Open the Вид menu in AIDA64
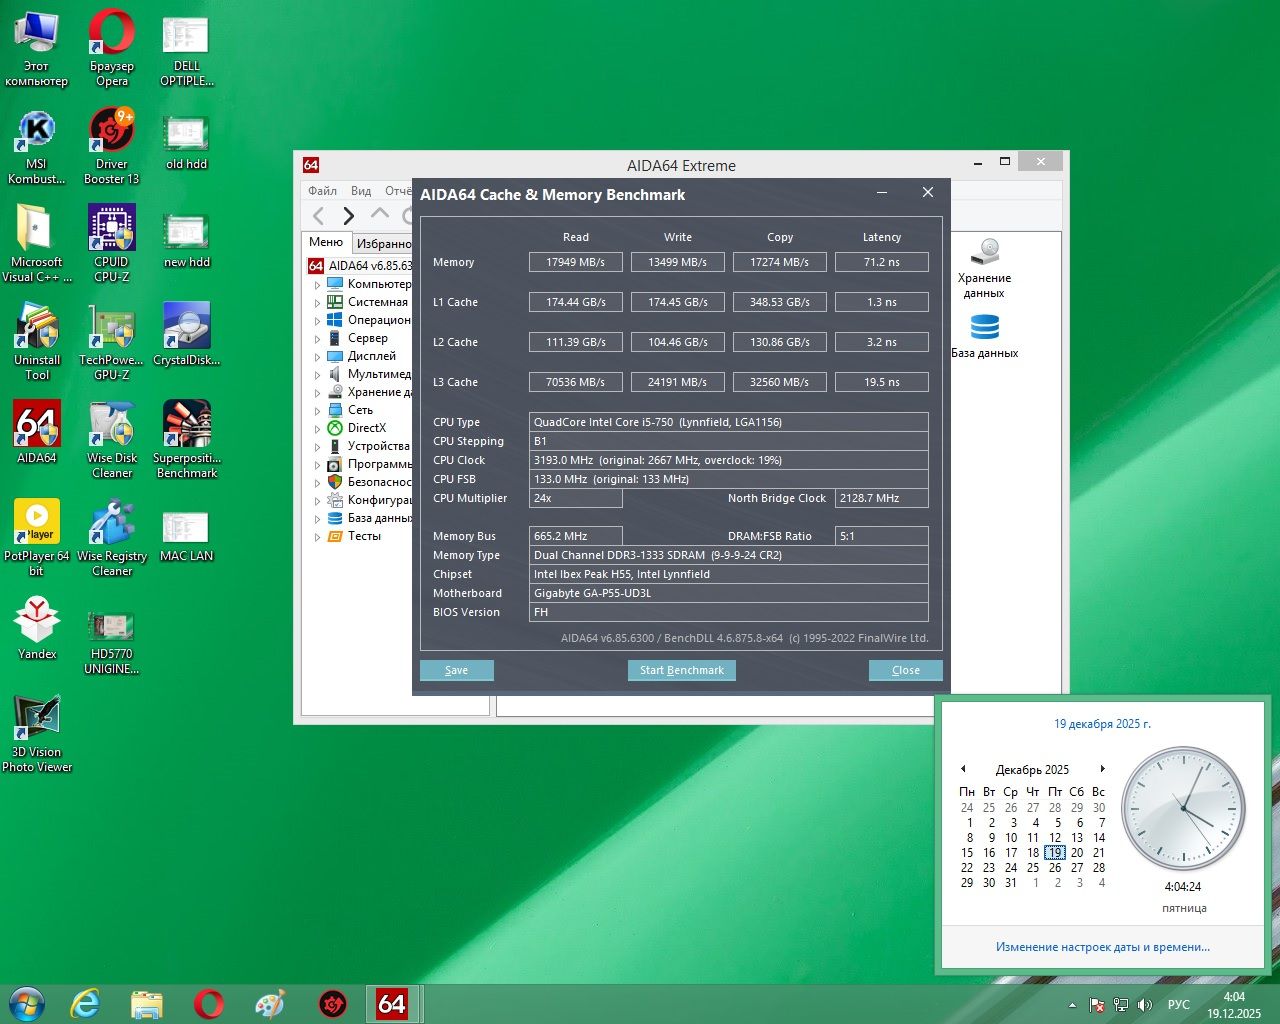 click(361, 191)
